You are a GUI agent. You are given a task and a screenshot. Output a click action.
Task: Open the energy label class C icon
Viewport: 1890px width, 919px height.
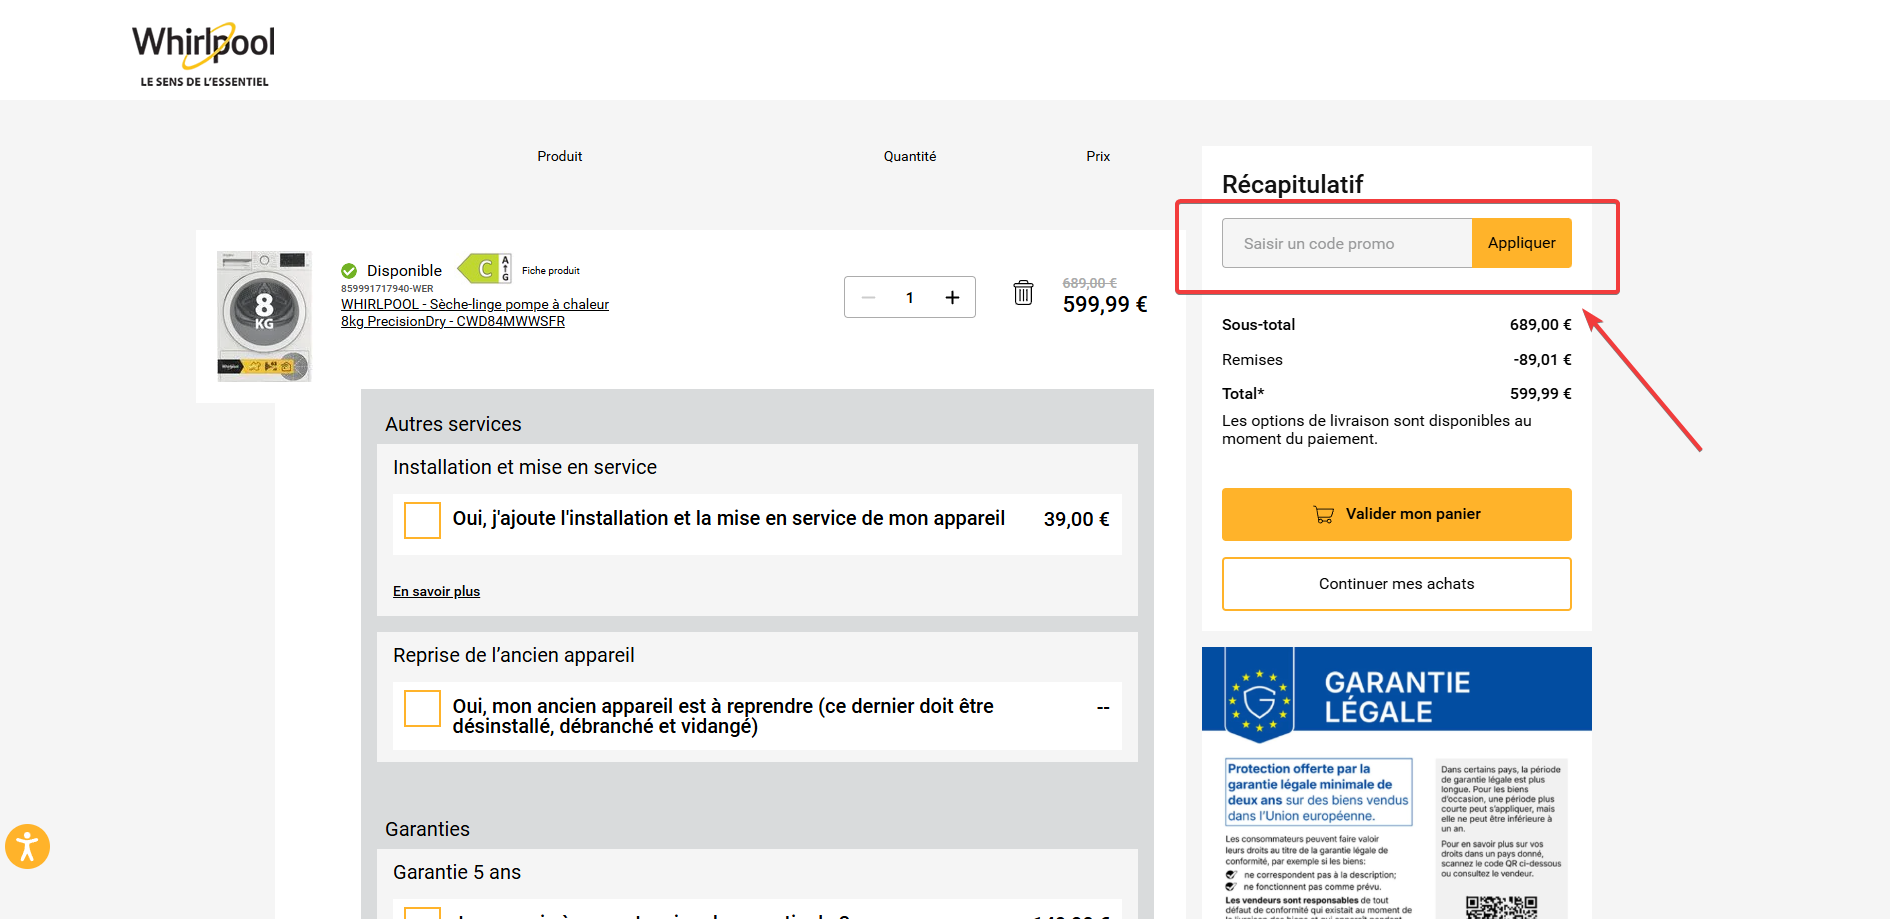pyautogui.click(x=485, y=268)
